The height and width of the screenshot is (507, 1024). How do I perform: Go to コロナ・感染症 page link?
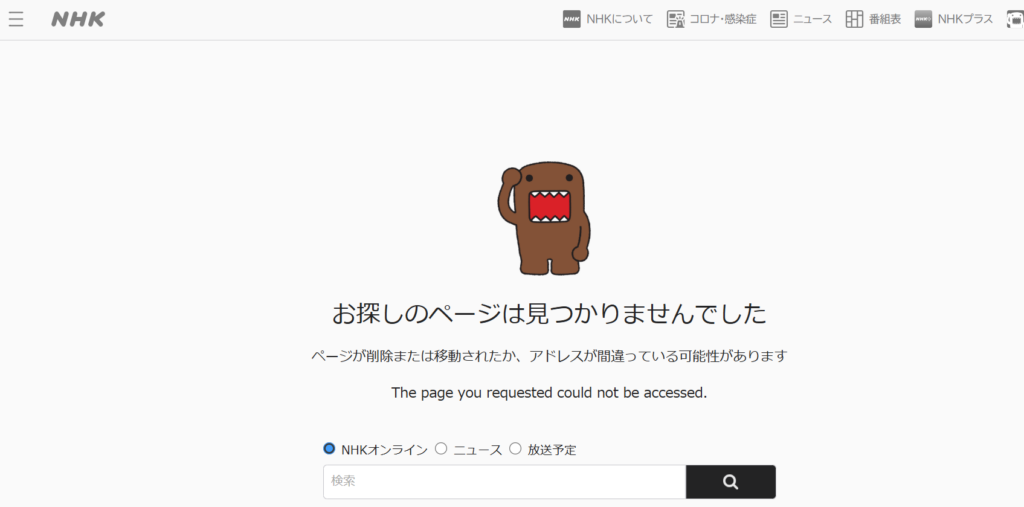[723, 19]
